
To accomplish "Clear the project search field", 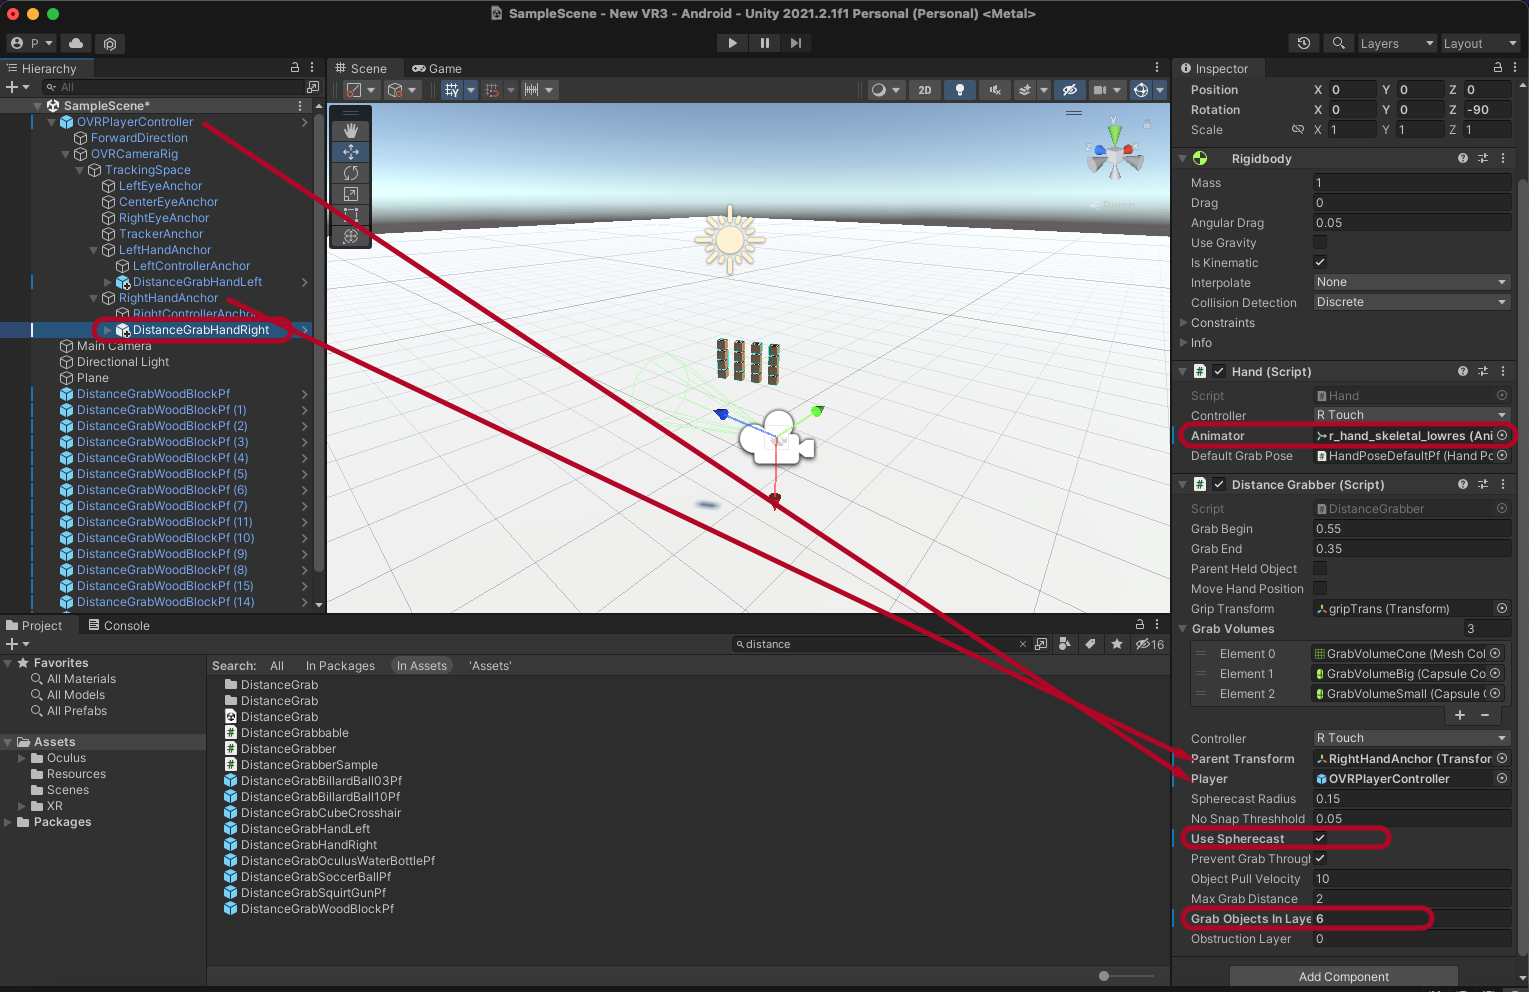I will 1023,644.
